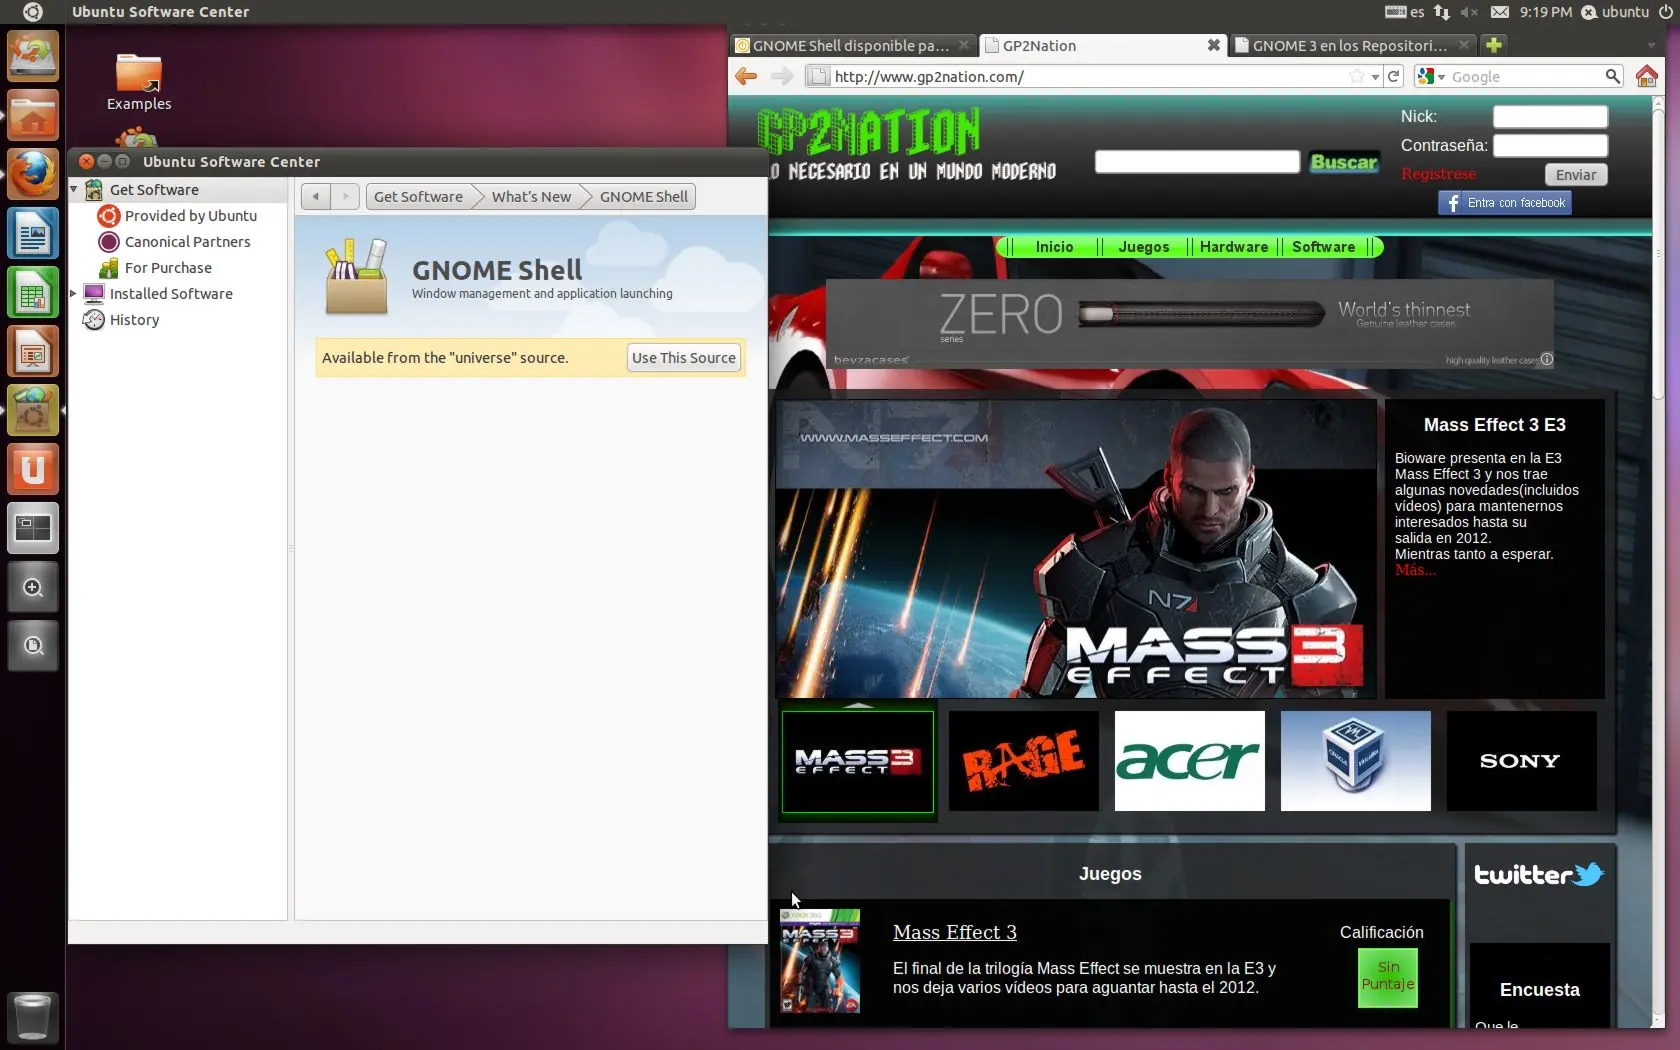Click Firefox back arrow button
Viewport: 1680px width, 1050px height.
[746, 76]
